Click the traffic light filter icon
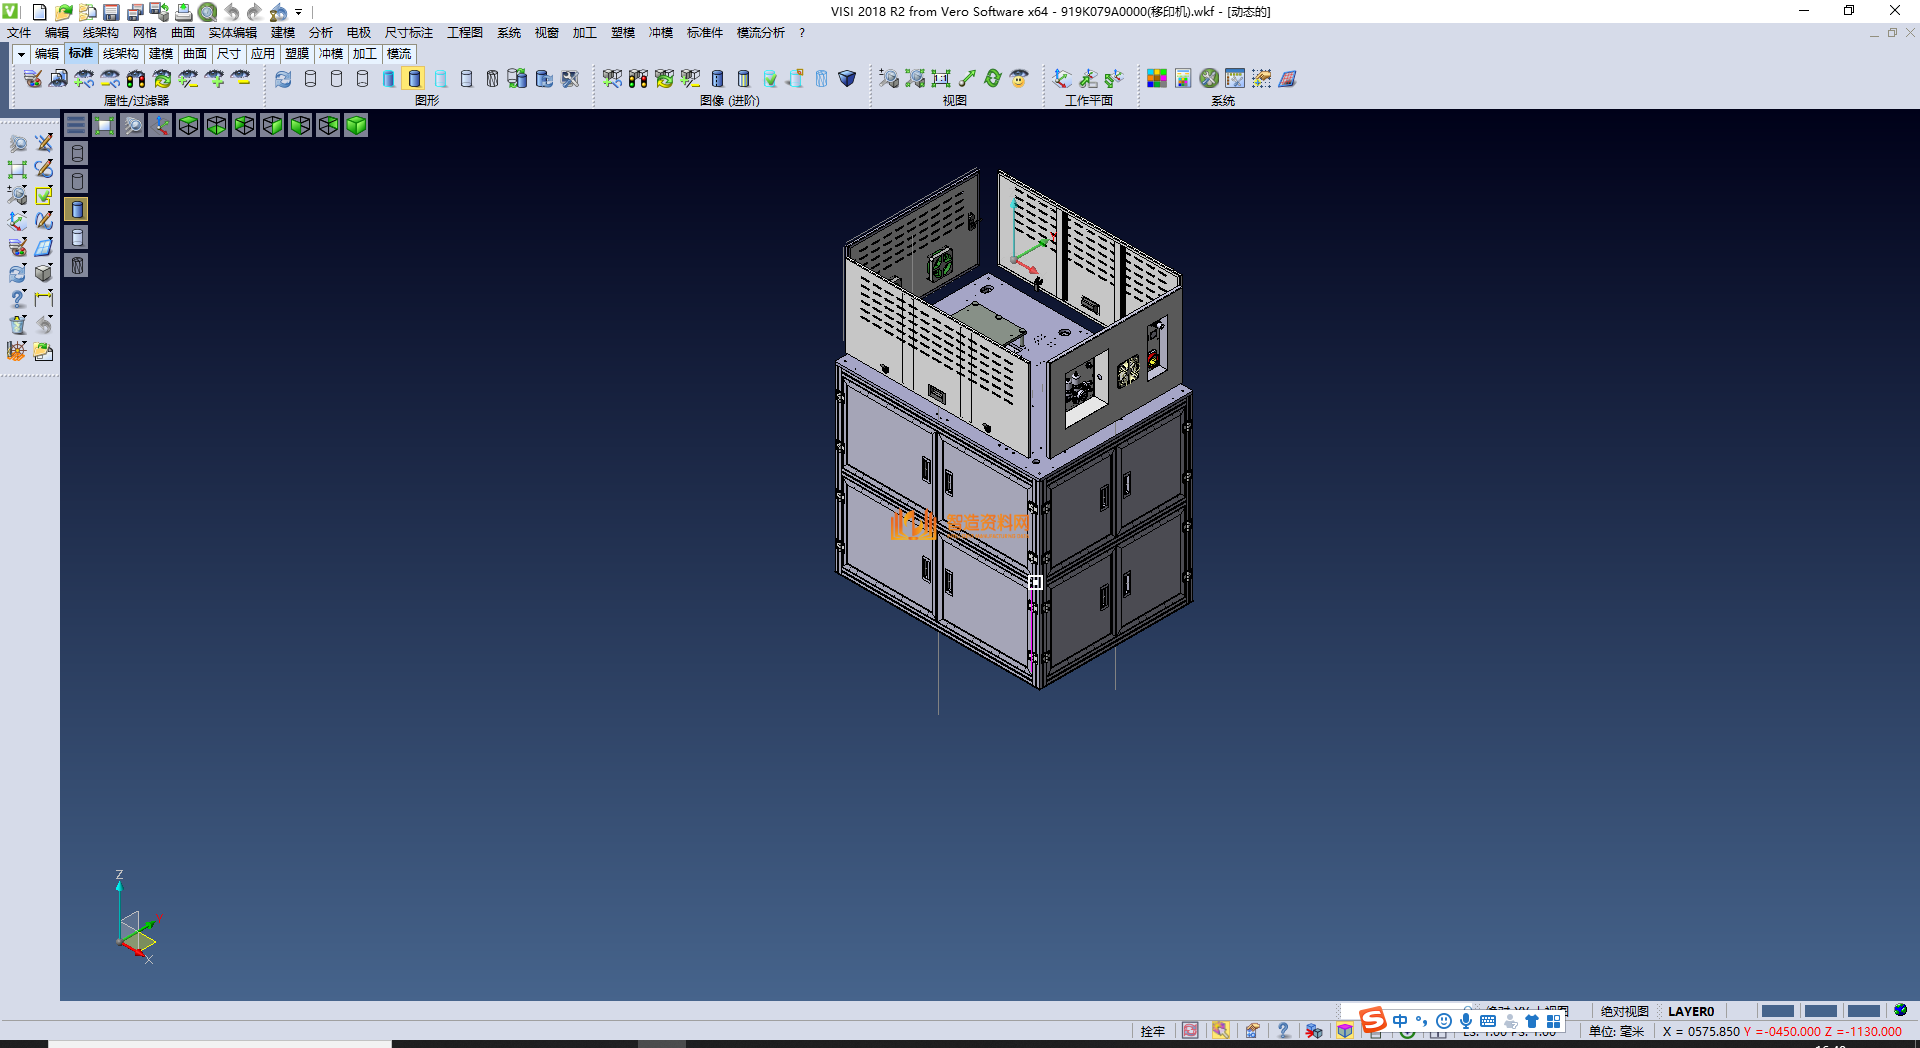1920x1048 pixels. 136,79
